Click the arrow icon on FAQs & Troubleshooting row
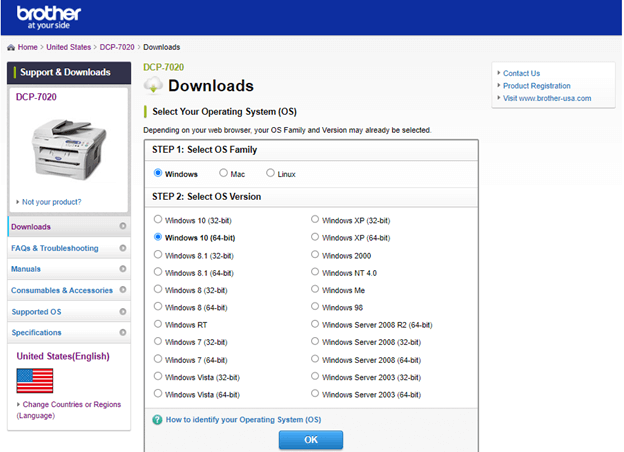This screenshot has width=624, height=452. [123, 248]
